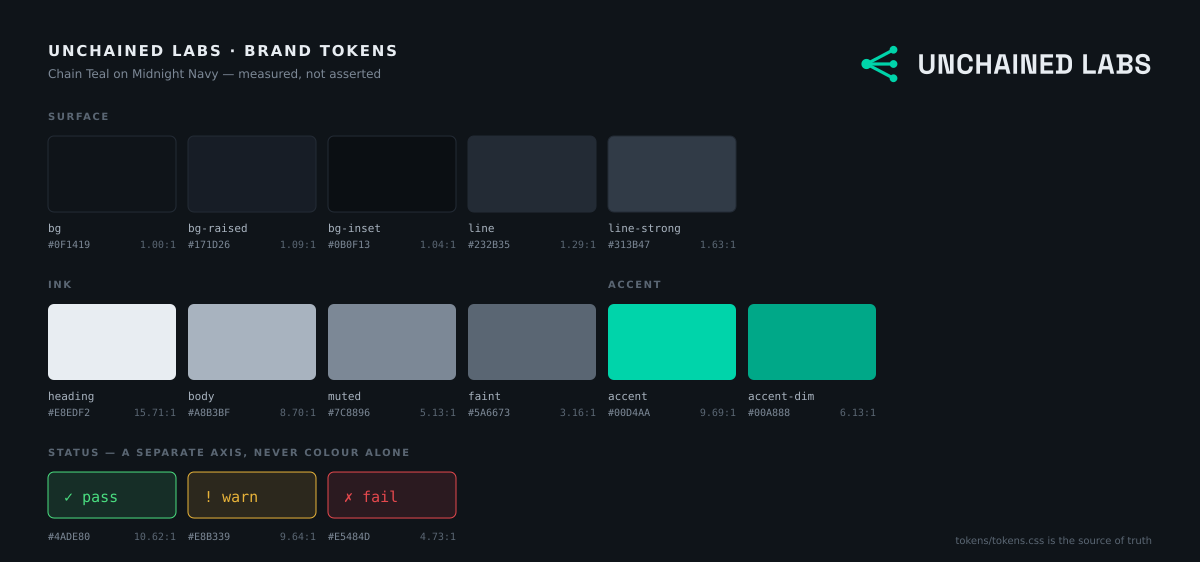Click the contrast ratio 9.69:1
Viewport: 1200px width, 562px height.
(718, 413)
